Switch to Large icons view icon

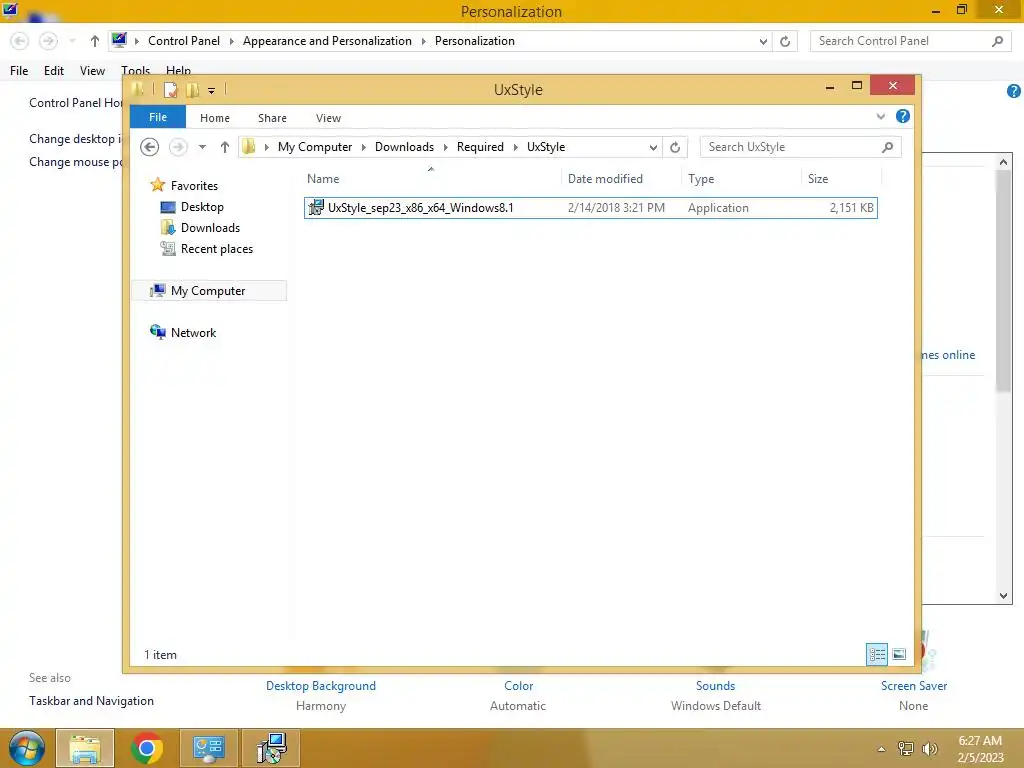[x=899, y=654]
